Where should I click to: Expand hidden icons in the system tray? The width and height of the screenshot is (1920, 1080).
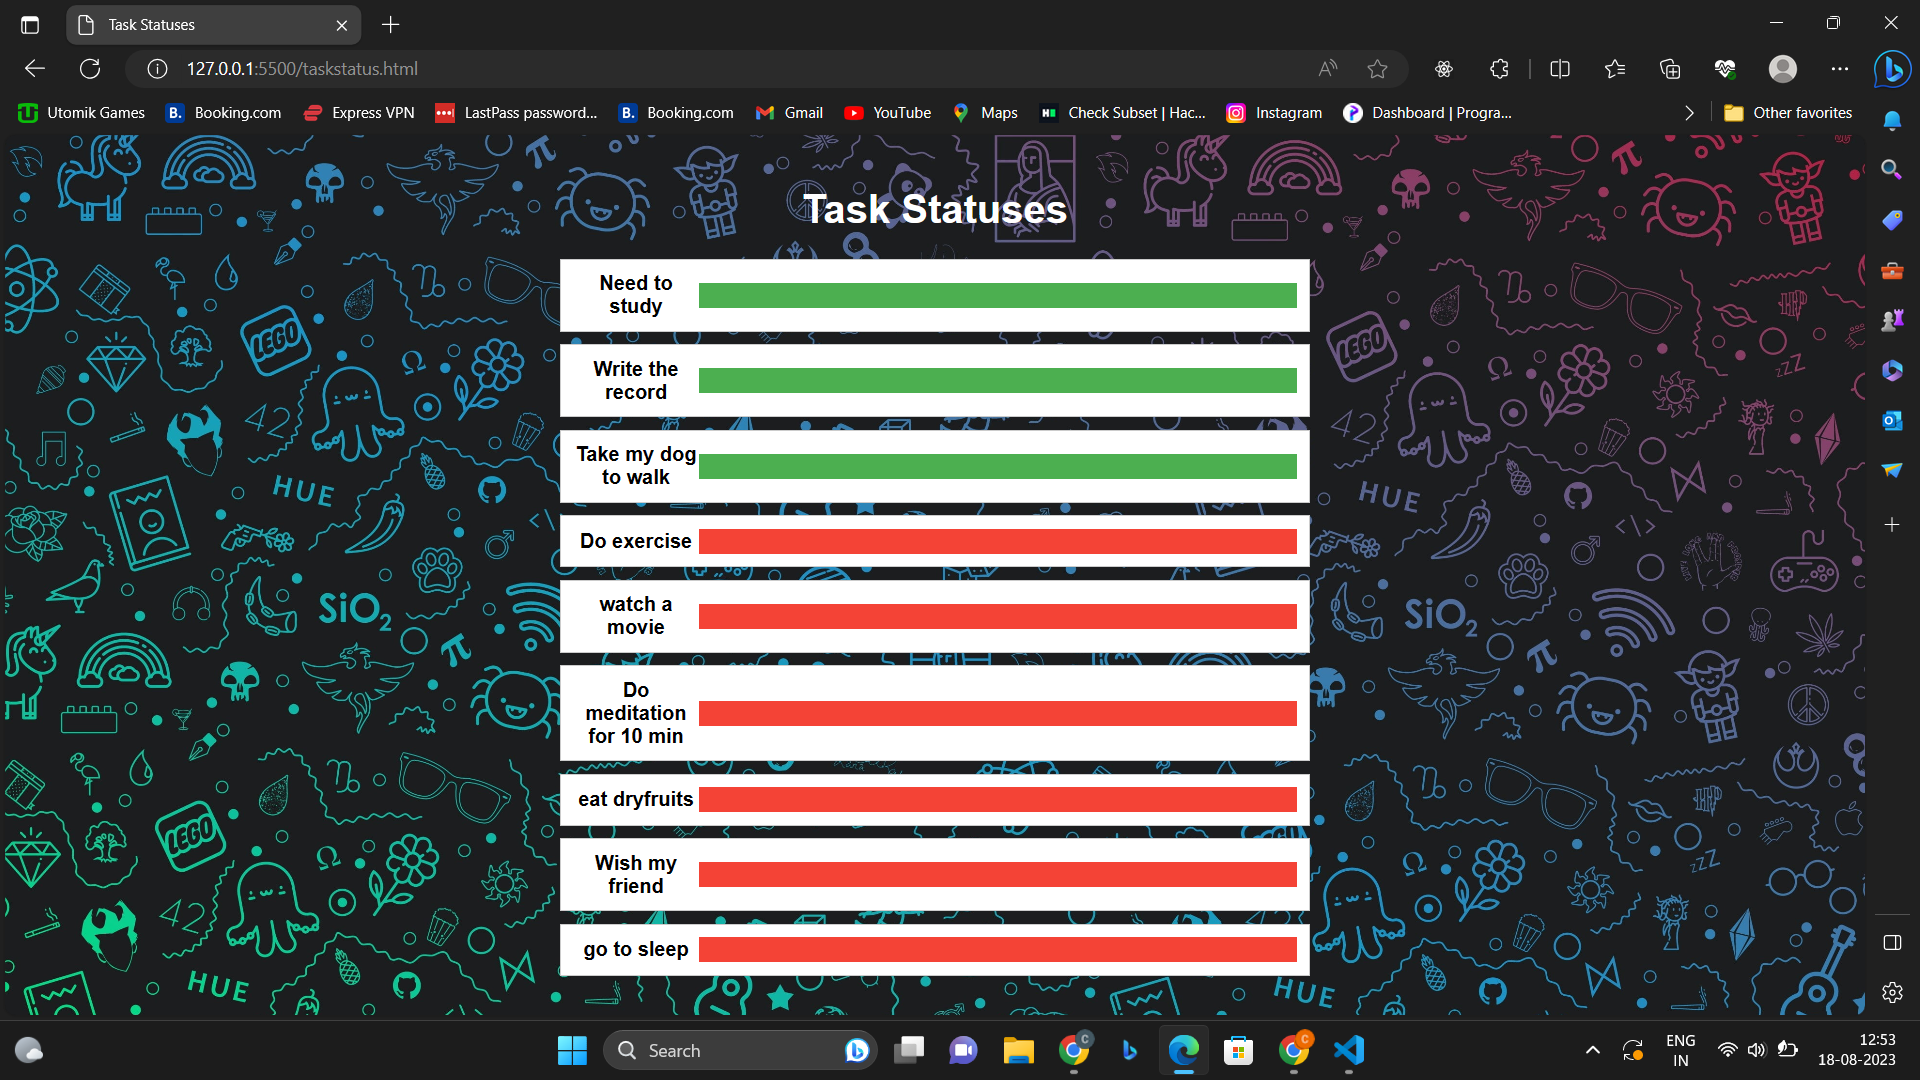1592,1050
